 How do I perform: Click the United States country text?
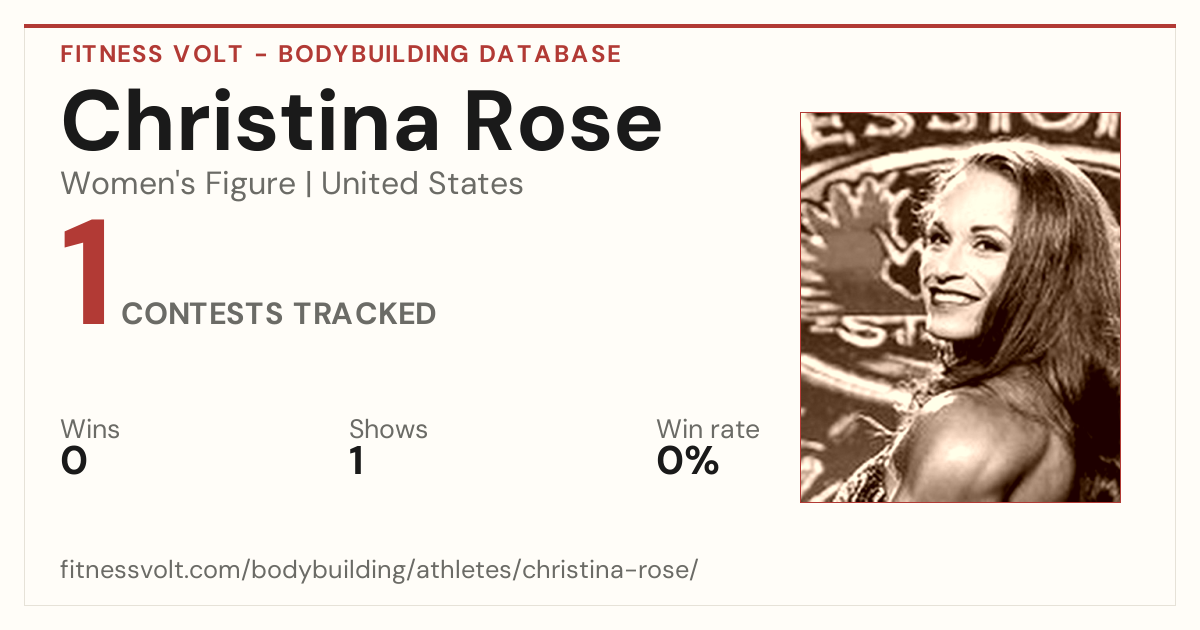[x=422, y=184]
